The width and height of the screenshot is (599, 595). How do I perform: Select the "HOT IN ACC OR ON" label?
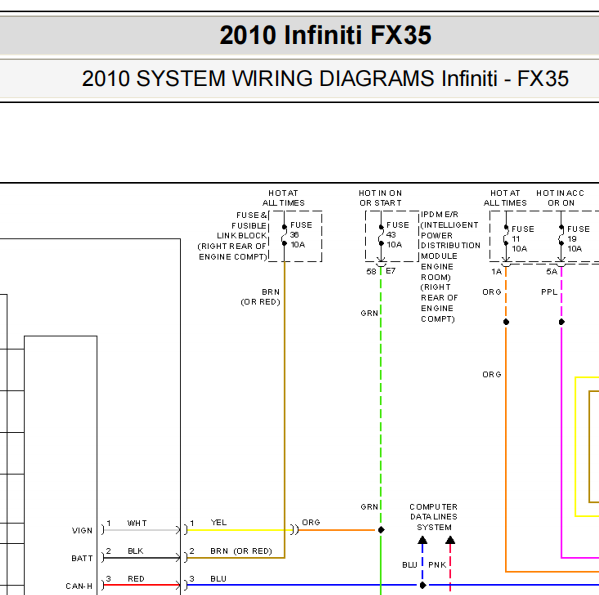tap(560, 198)
